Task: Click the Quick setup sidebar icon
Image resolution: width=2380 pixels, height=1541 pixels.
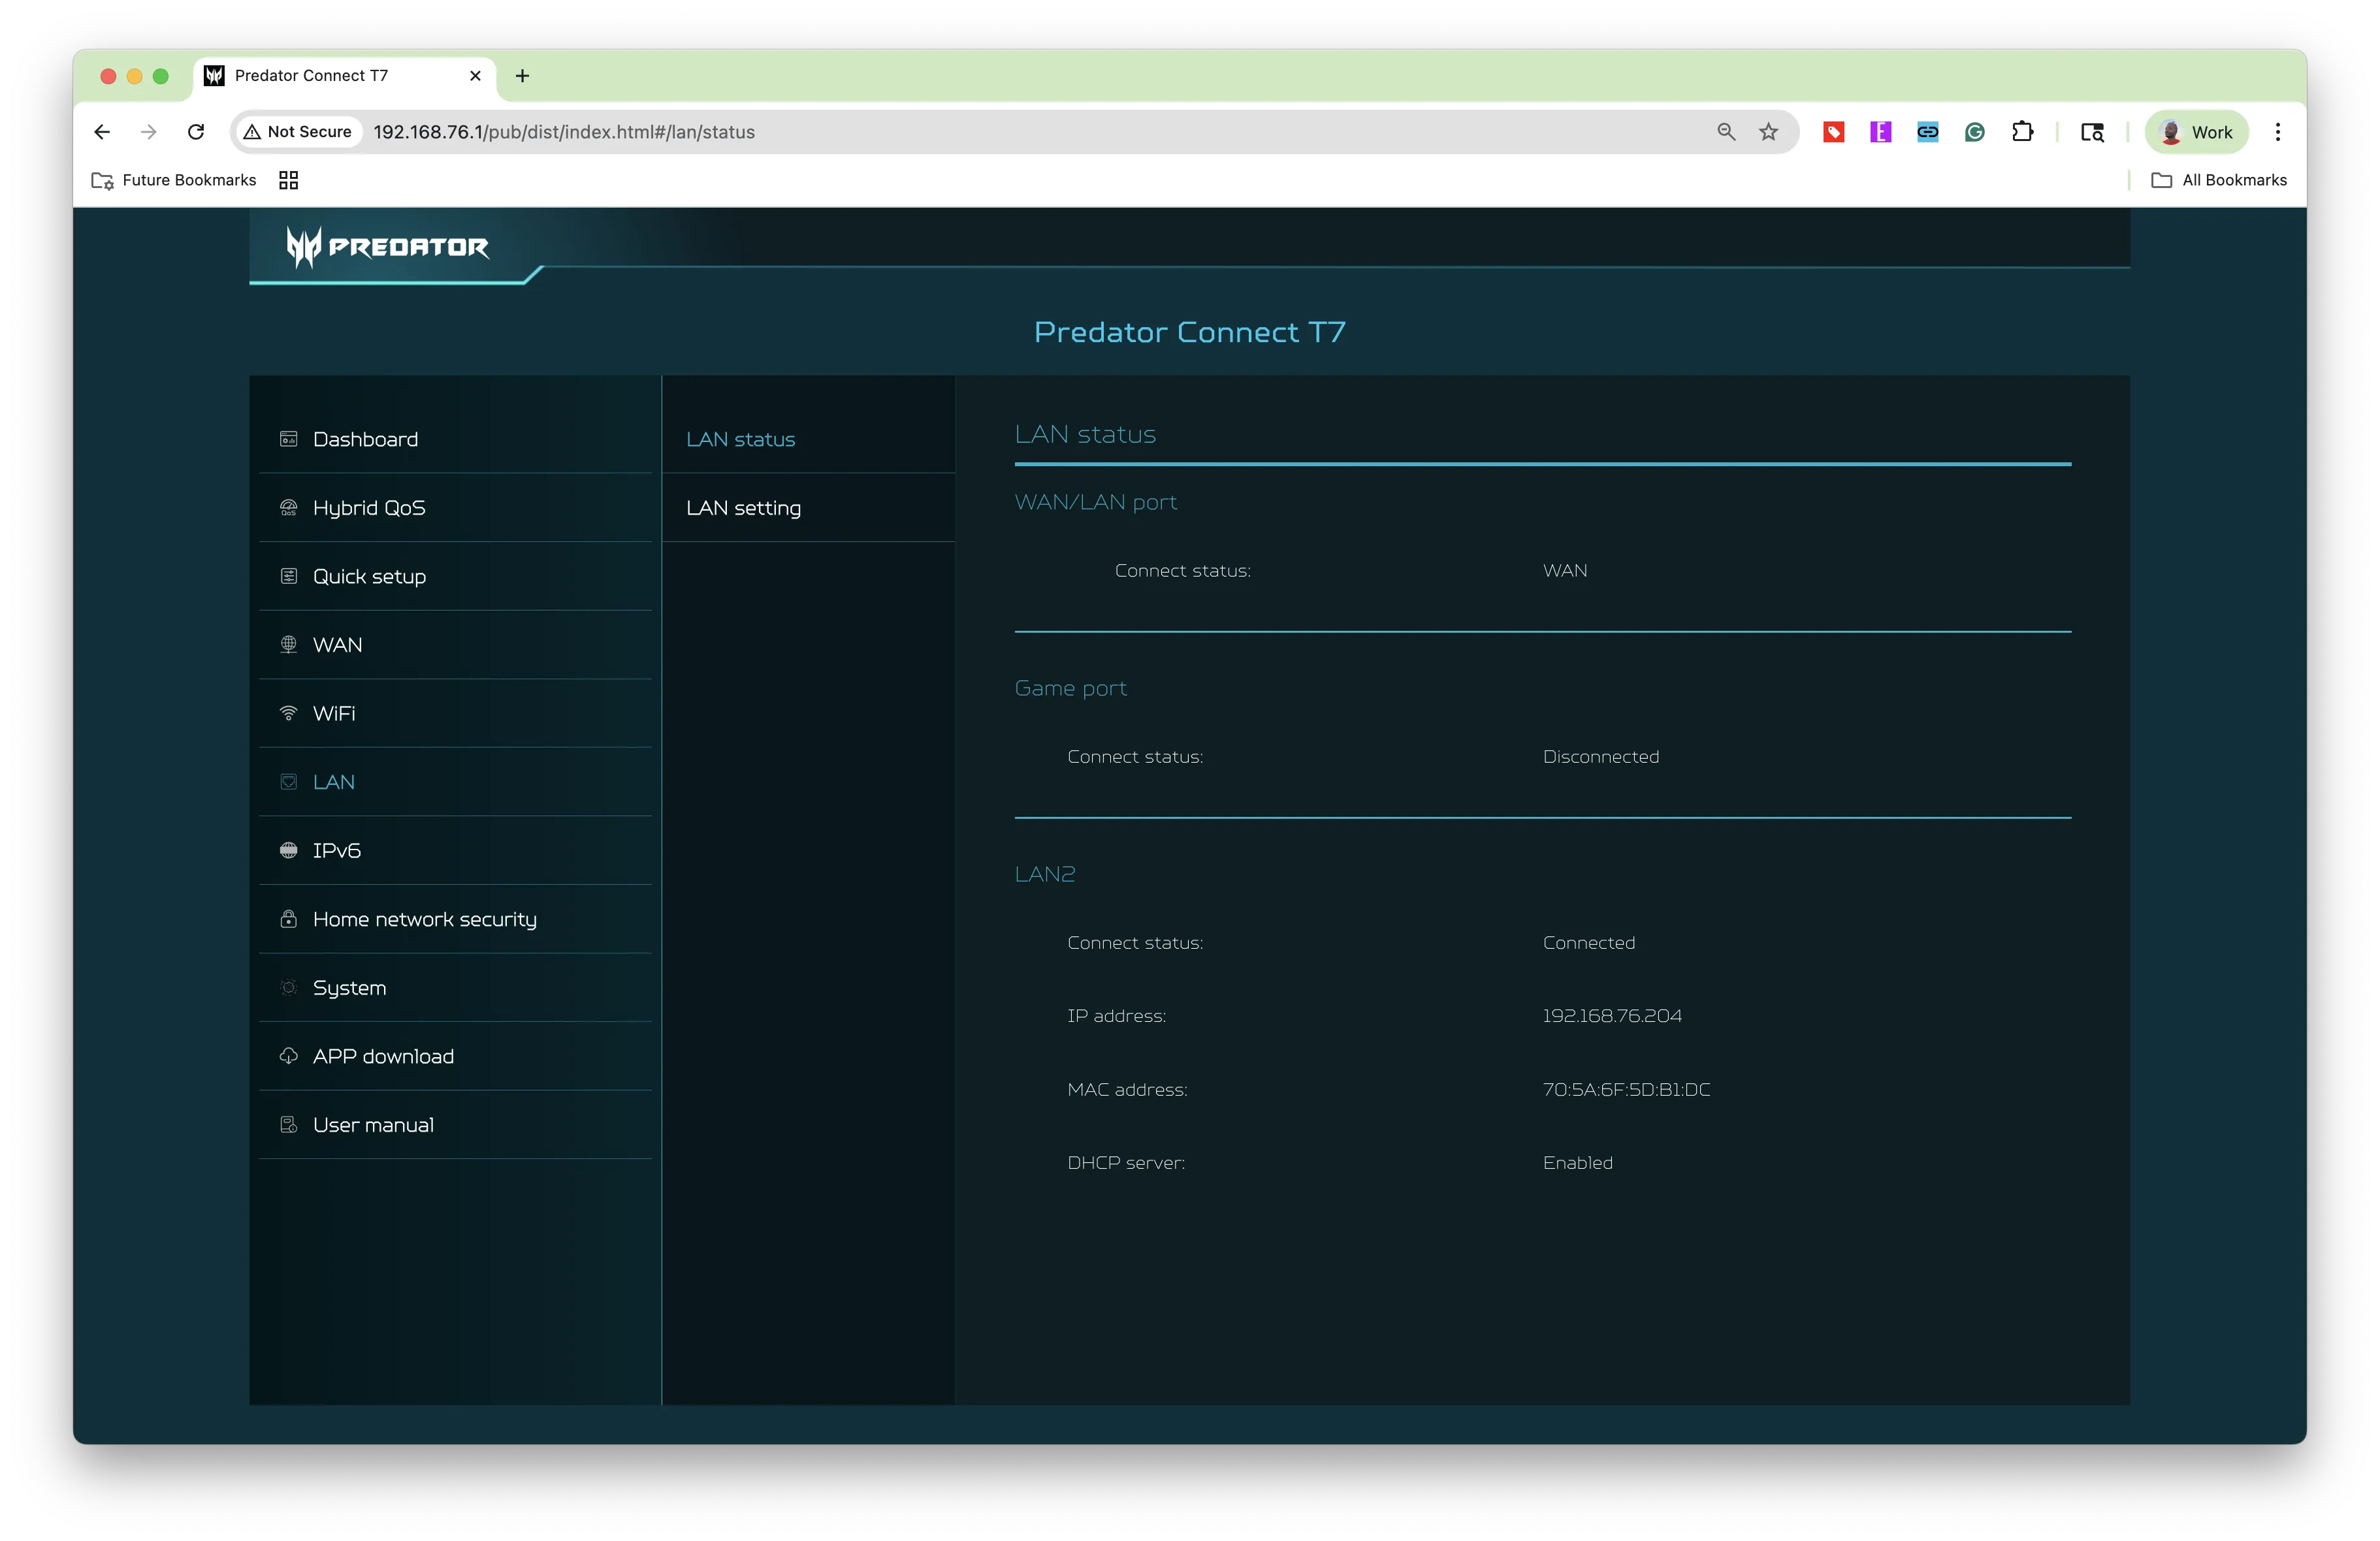Action: (288, 576)
